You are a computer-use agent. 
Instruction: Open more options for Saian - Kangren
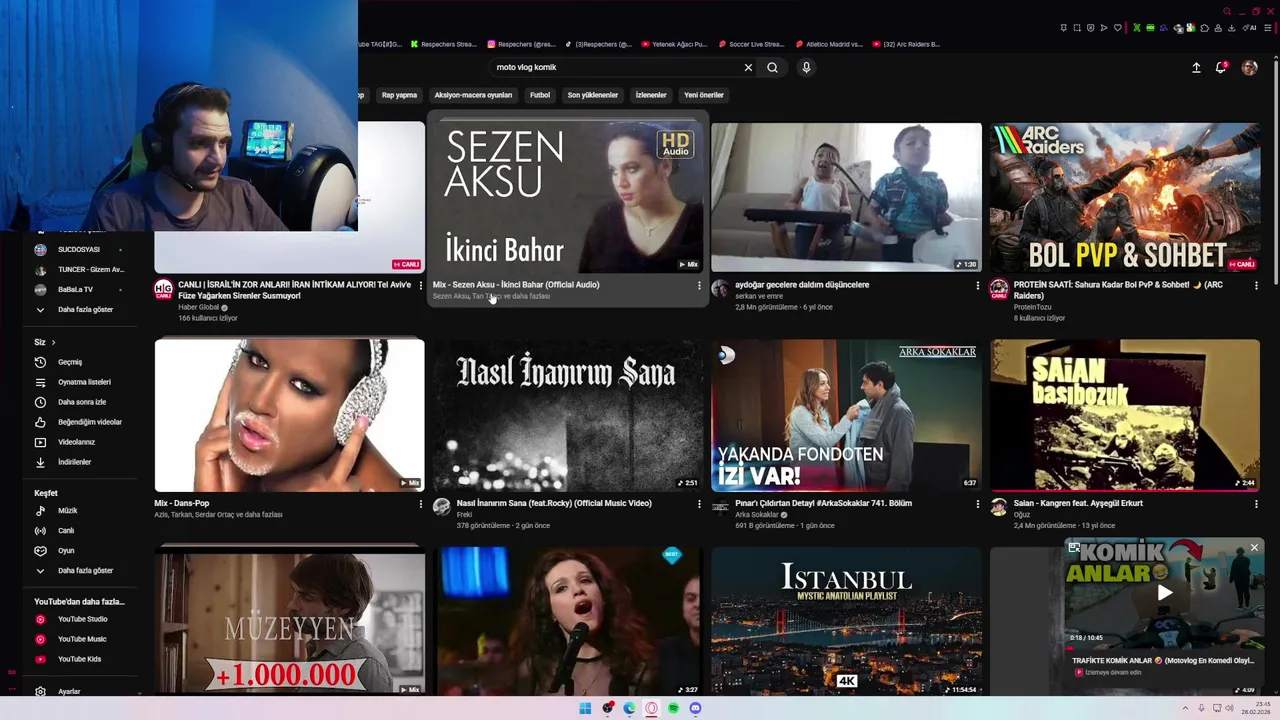[1256, 504]
